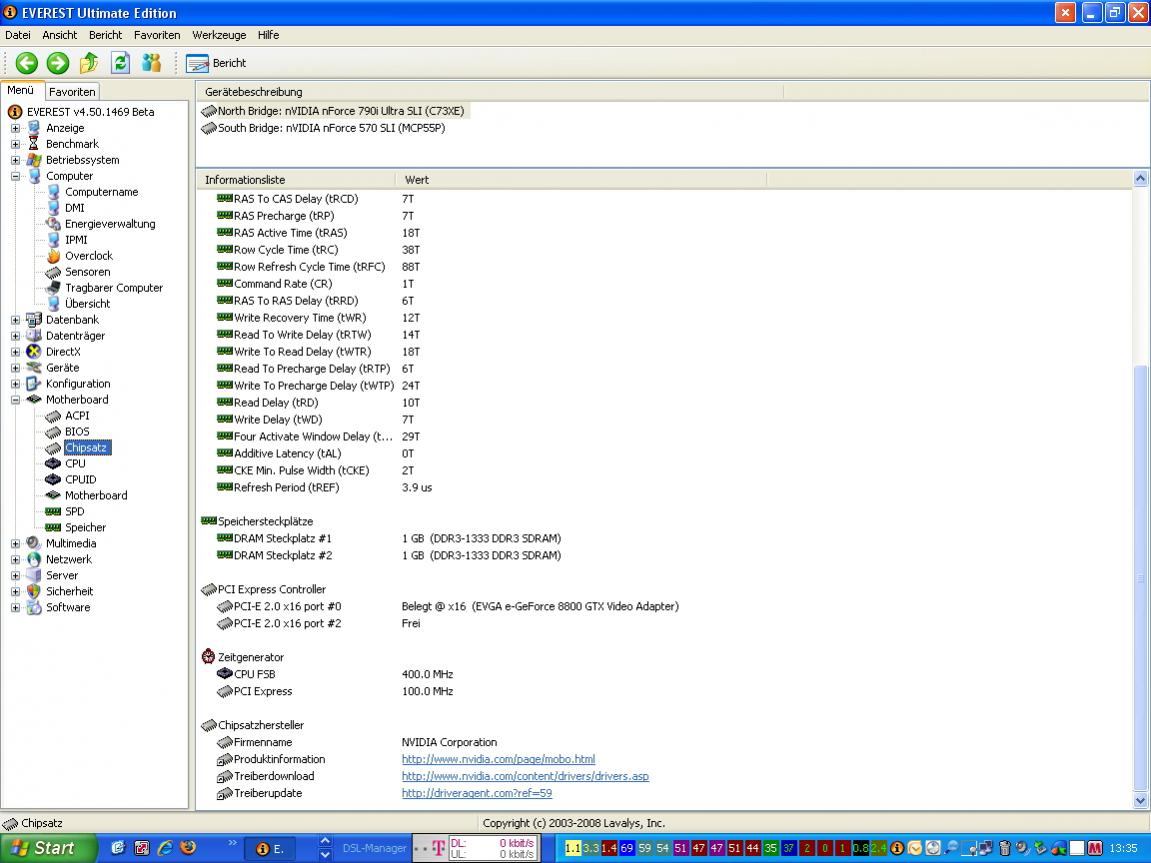The width and height of the screenshot is (1151, 863).
Task: Expand the Benchmark tree node
Action: pos(15,145)
